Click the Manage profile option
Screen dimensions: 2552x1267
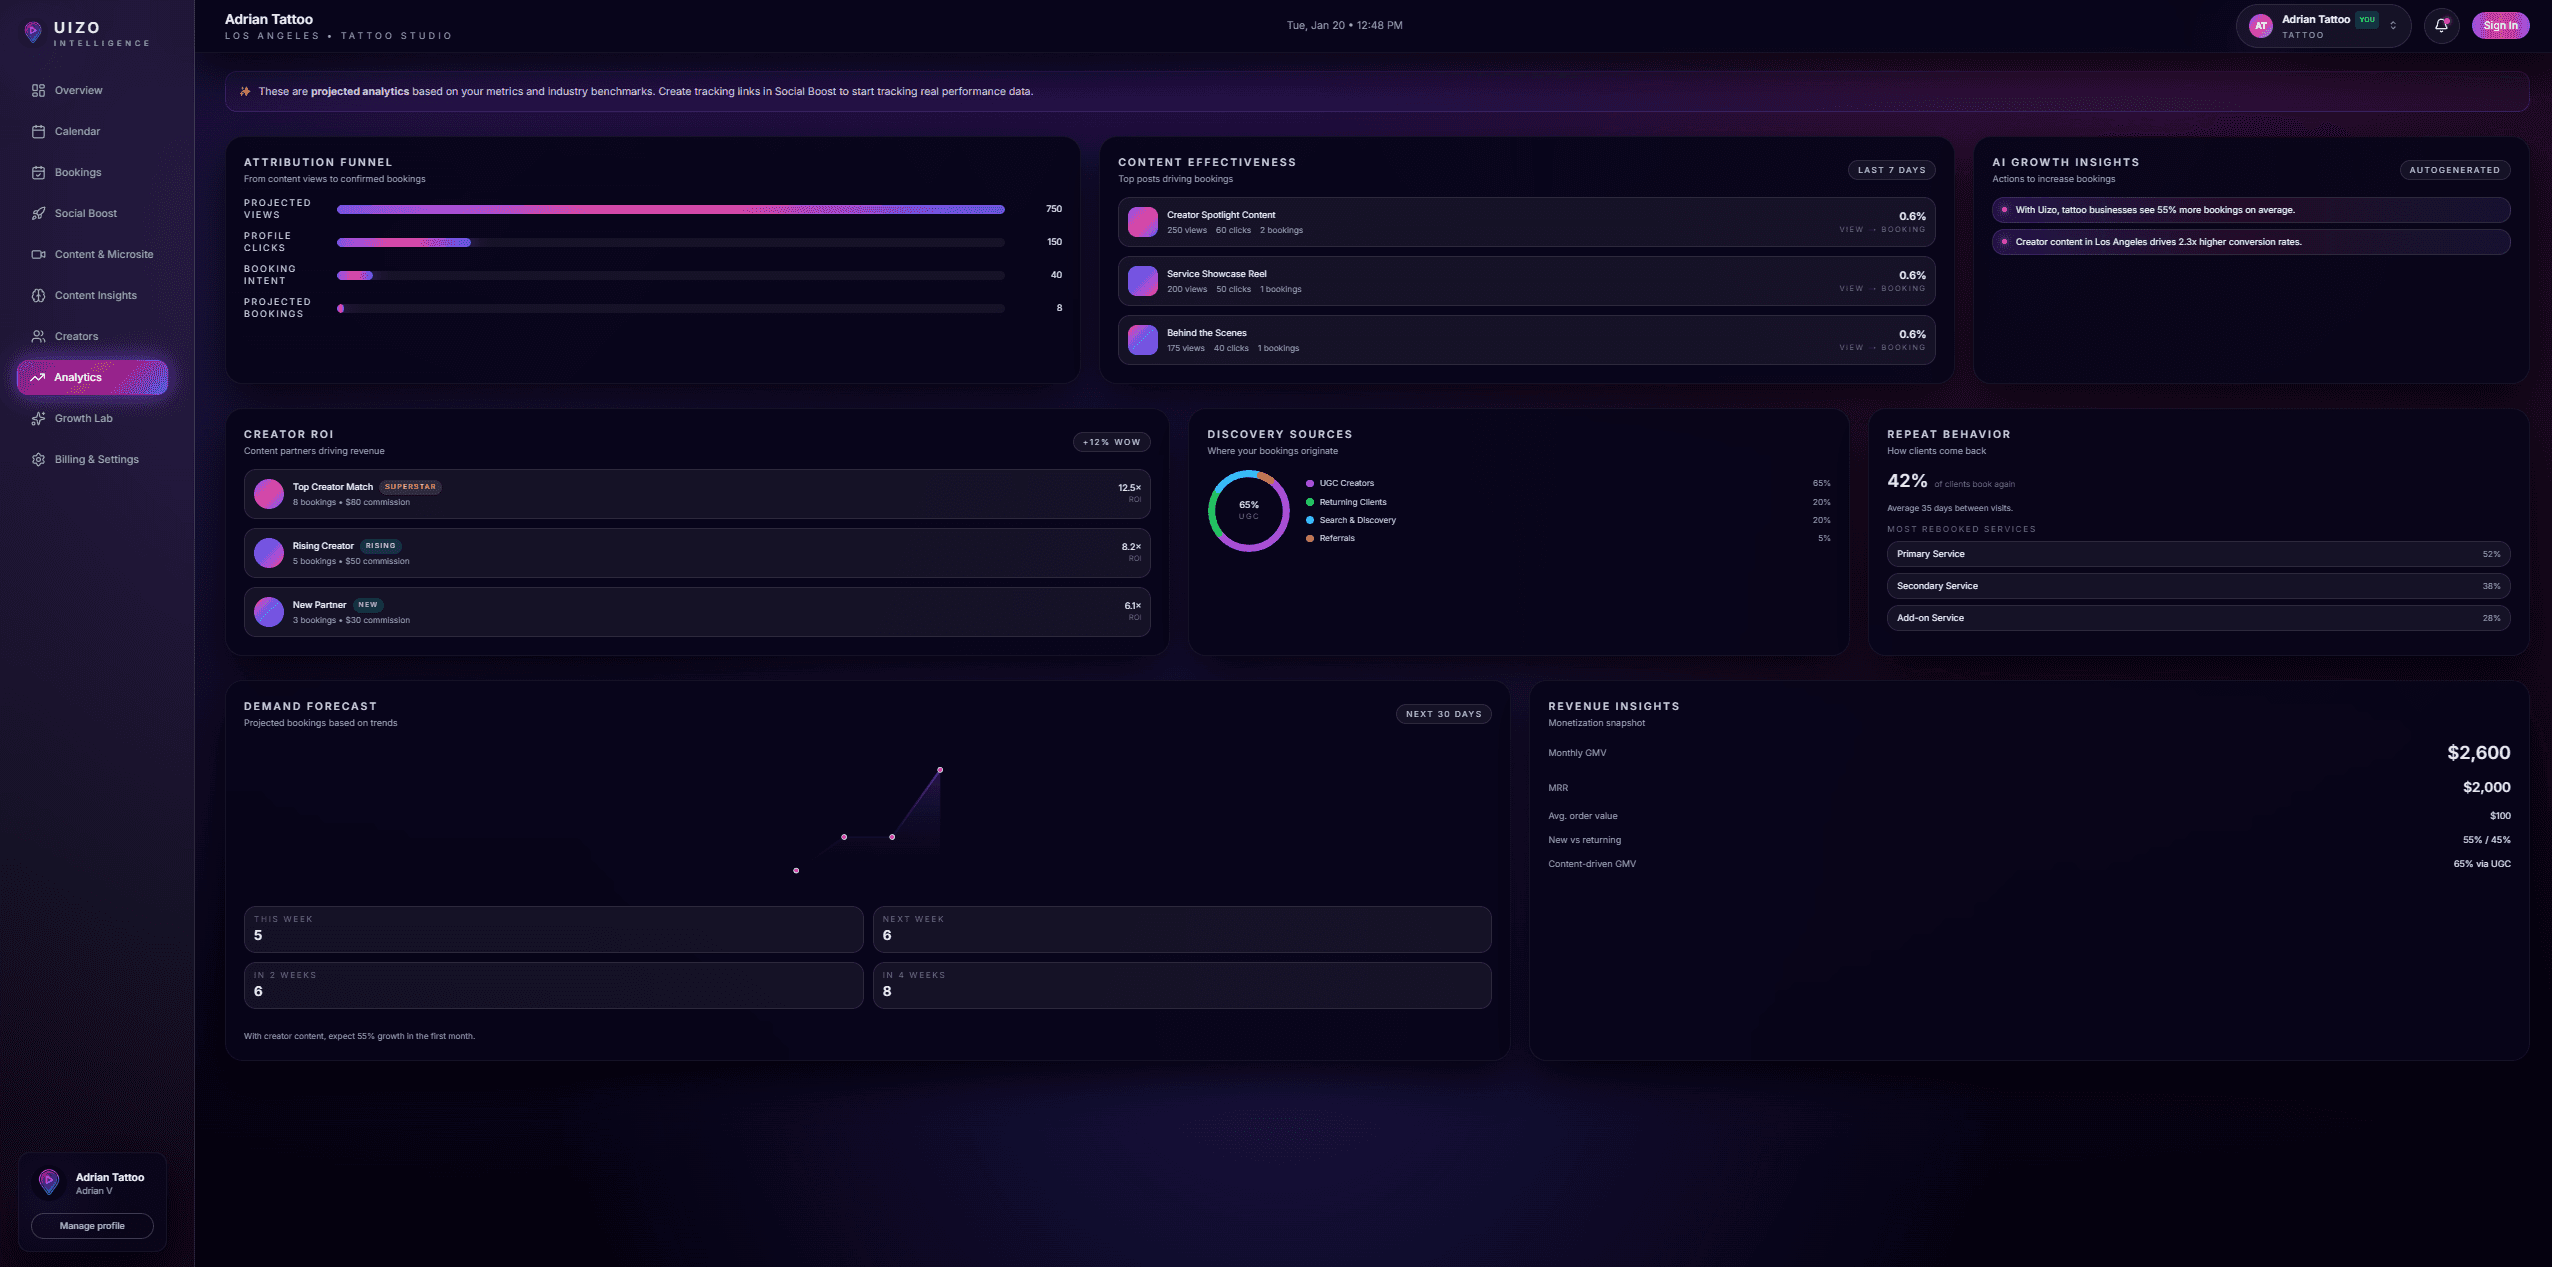click(91, 1225)
